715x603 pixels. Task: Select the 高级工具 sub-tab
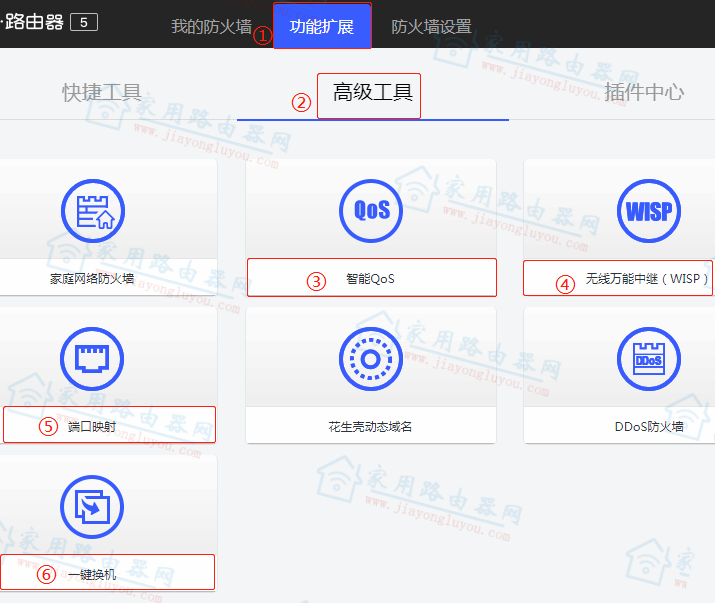click(x=372, y=93)
